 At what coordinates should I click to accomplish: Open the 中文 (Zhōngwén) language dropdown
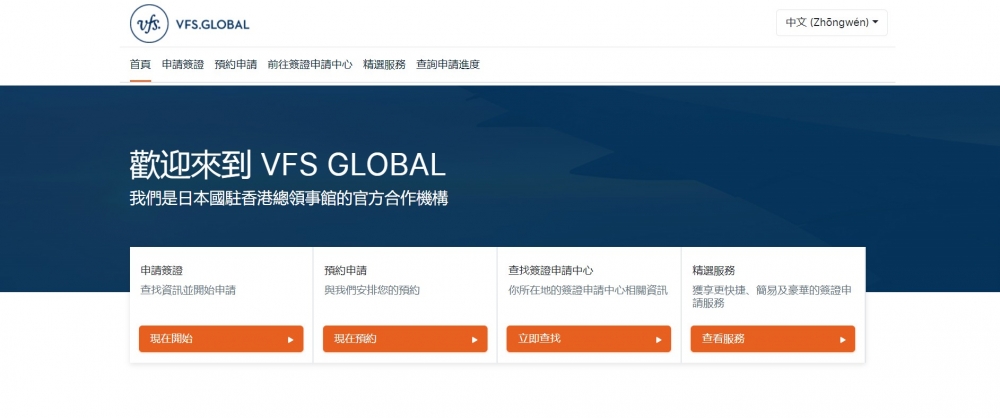(831, 22)
